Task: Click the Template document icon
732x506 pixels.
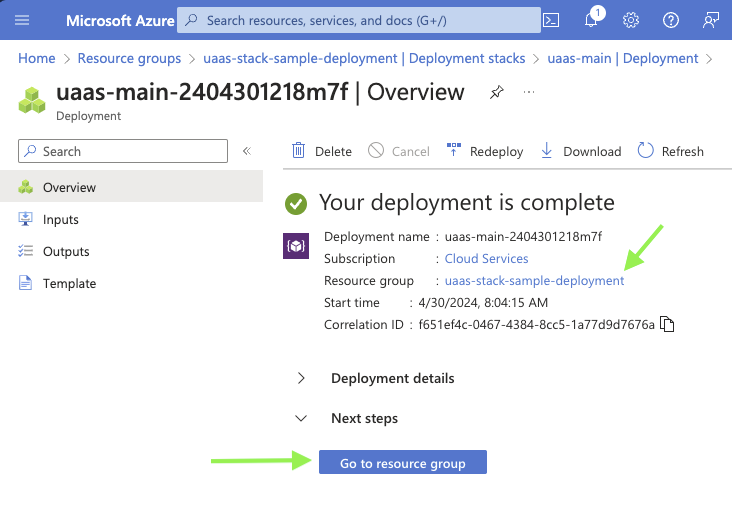Action: tap(25, 283)
